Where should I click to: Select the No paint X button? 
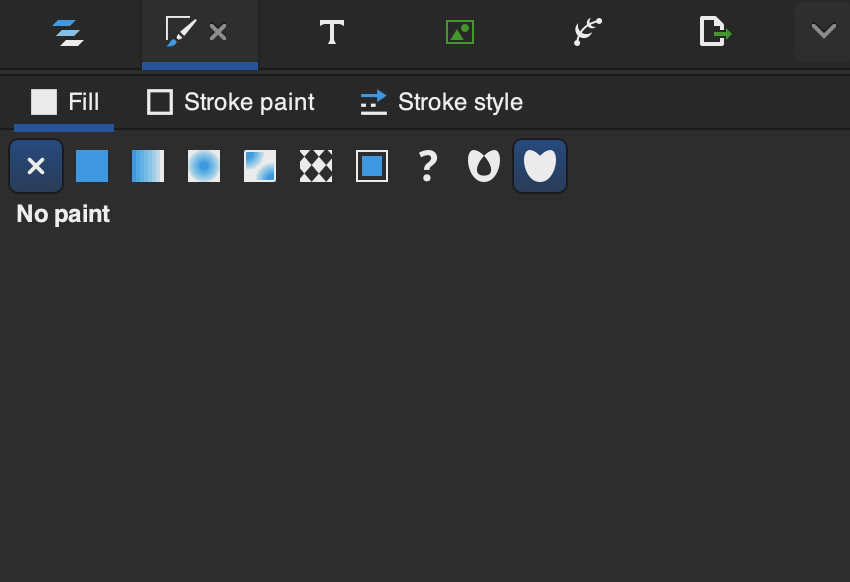click(36, 166)
